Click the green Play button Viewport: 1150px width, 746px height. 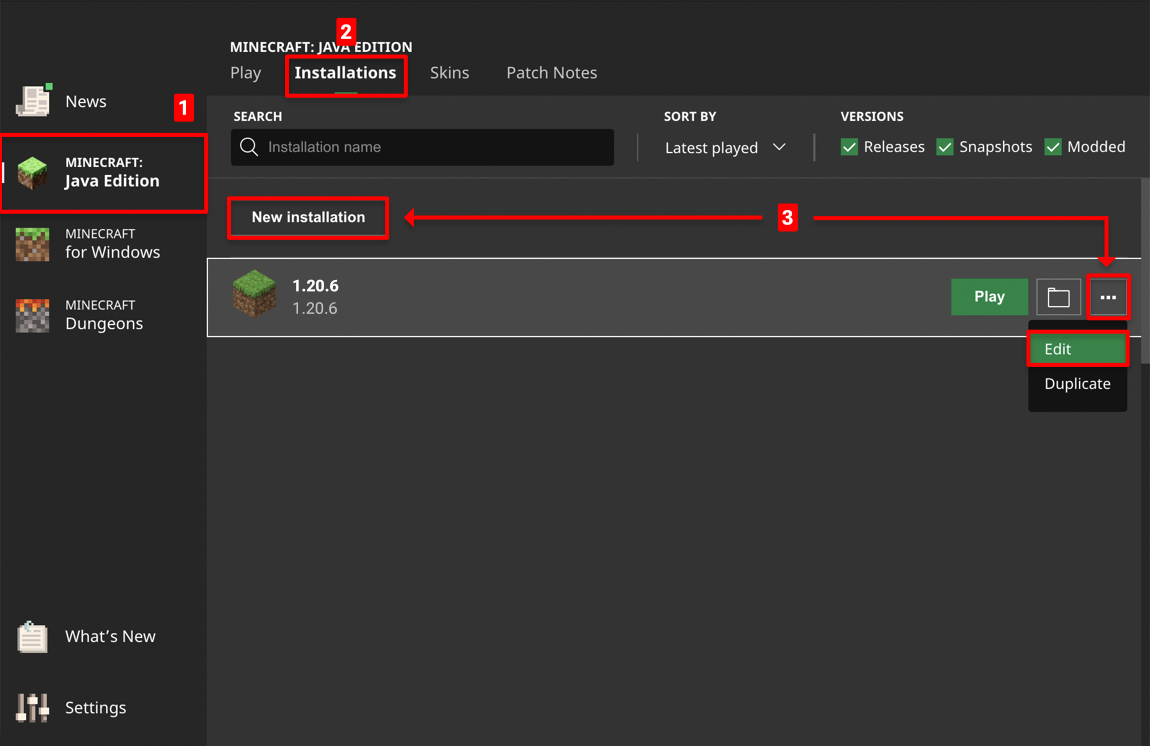point(989,297)
